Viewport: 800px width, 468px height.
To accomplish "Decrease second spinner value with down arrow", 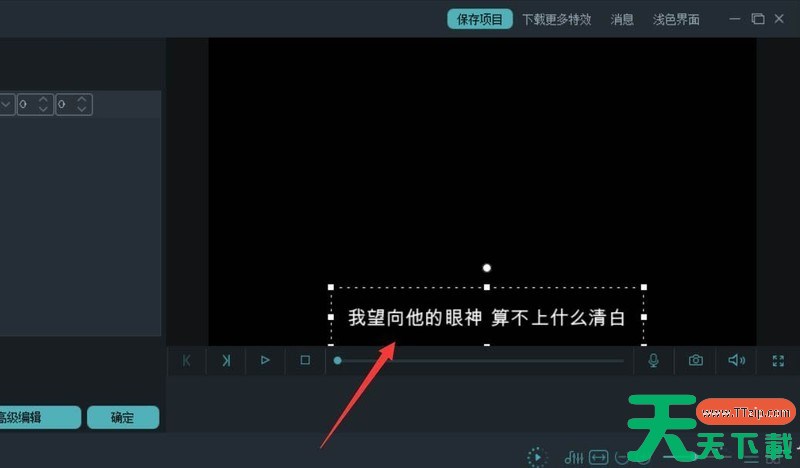I will point(82,109).
